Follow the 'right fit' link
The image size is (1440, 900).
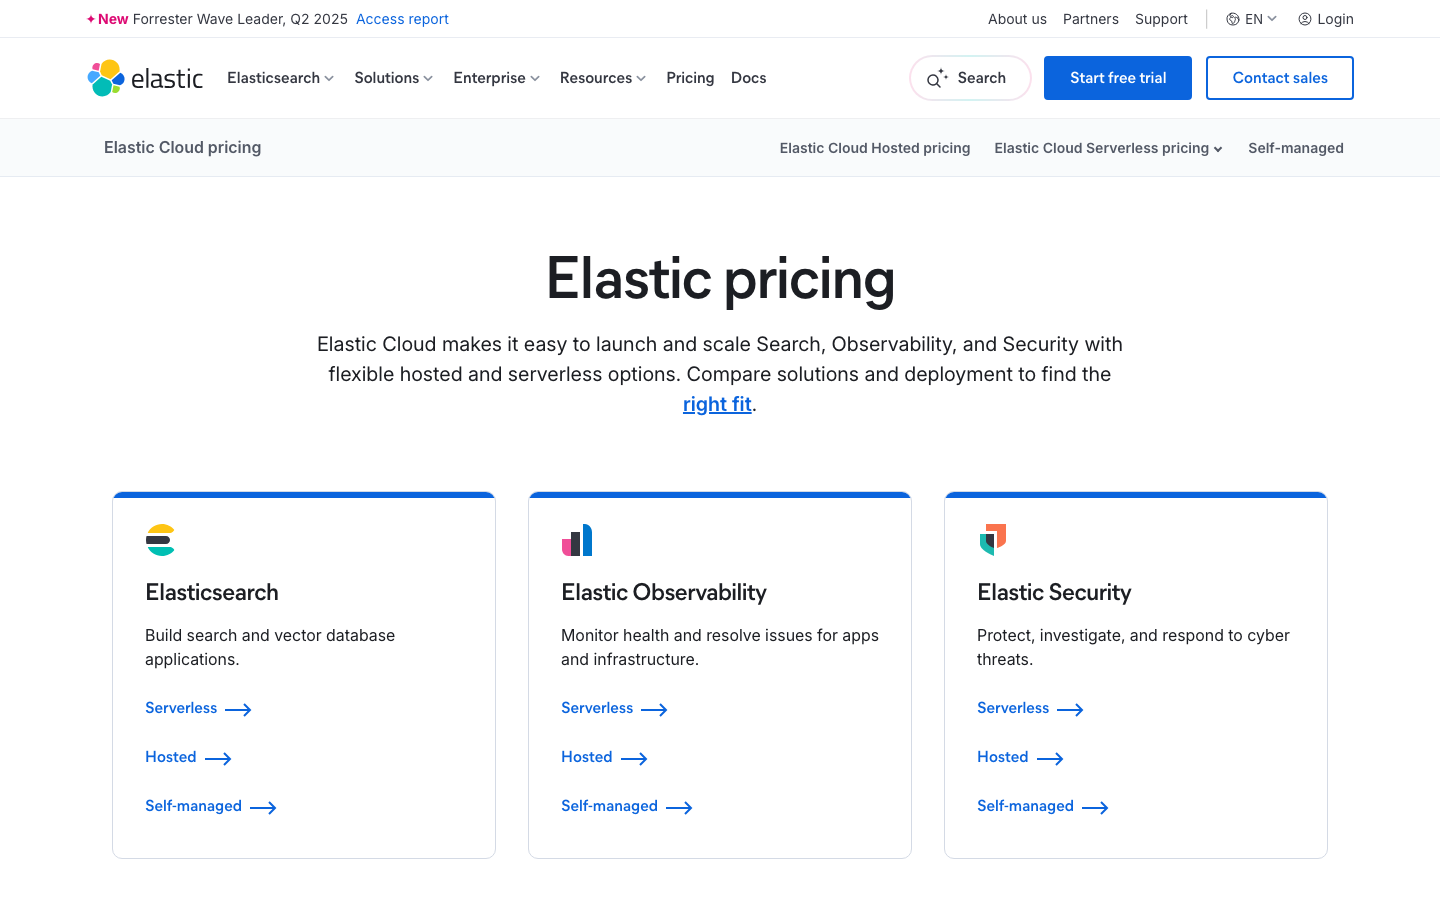click(717, 404)
